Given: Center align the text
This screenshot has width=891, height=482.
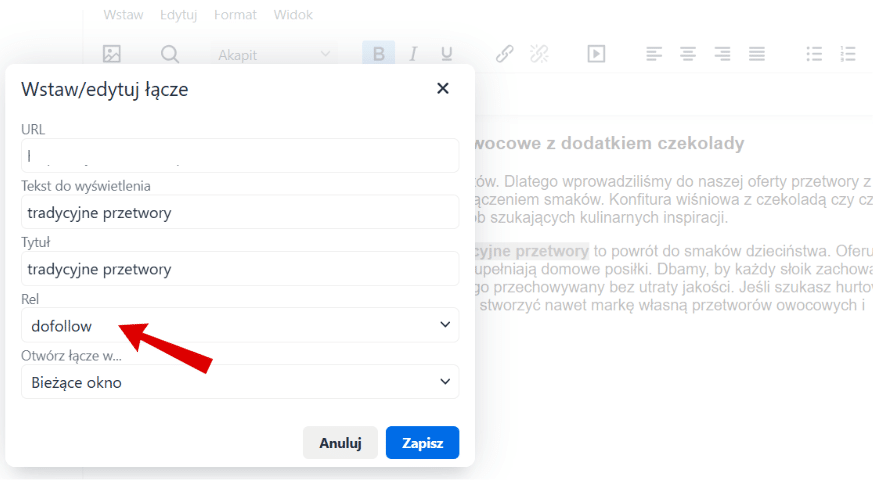Looking at the screenshot, I should pyautogui.click(x=688, y=54).
